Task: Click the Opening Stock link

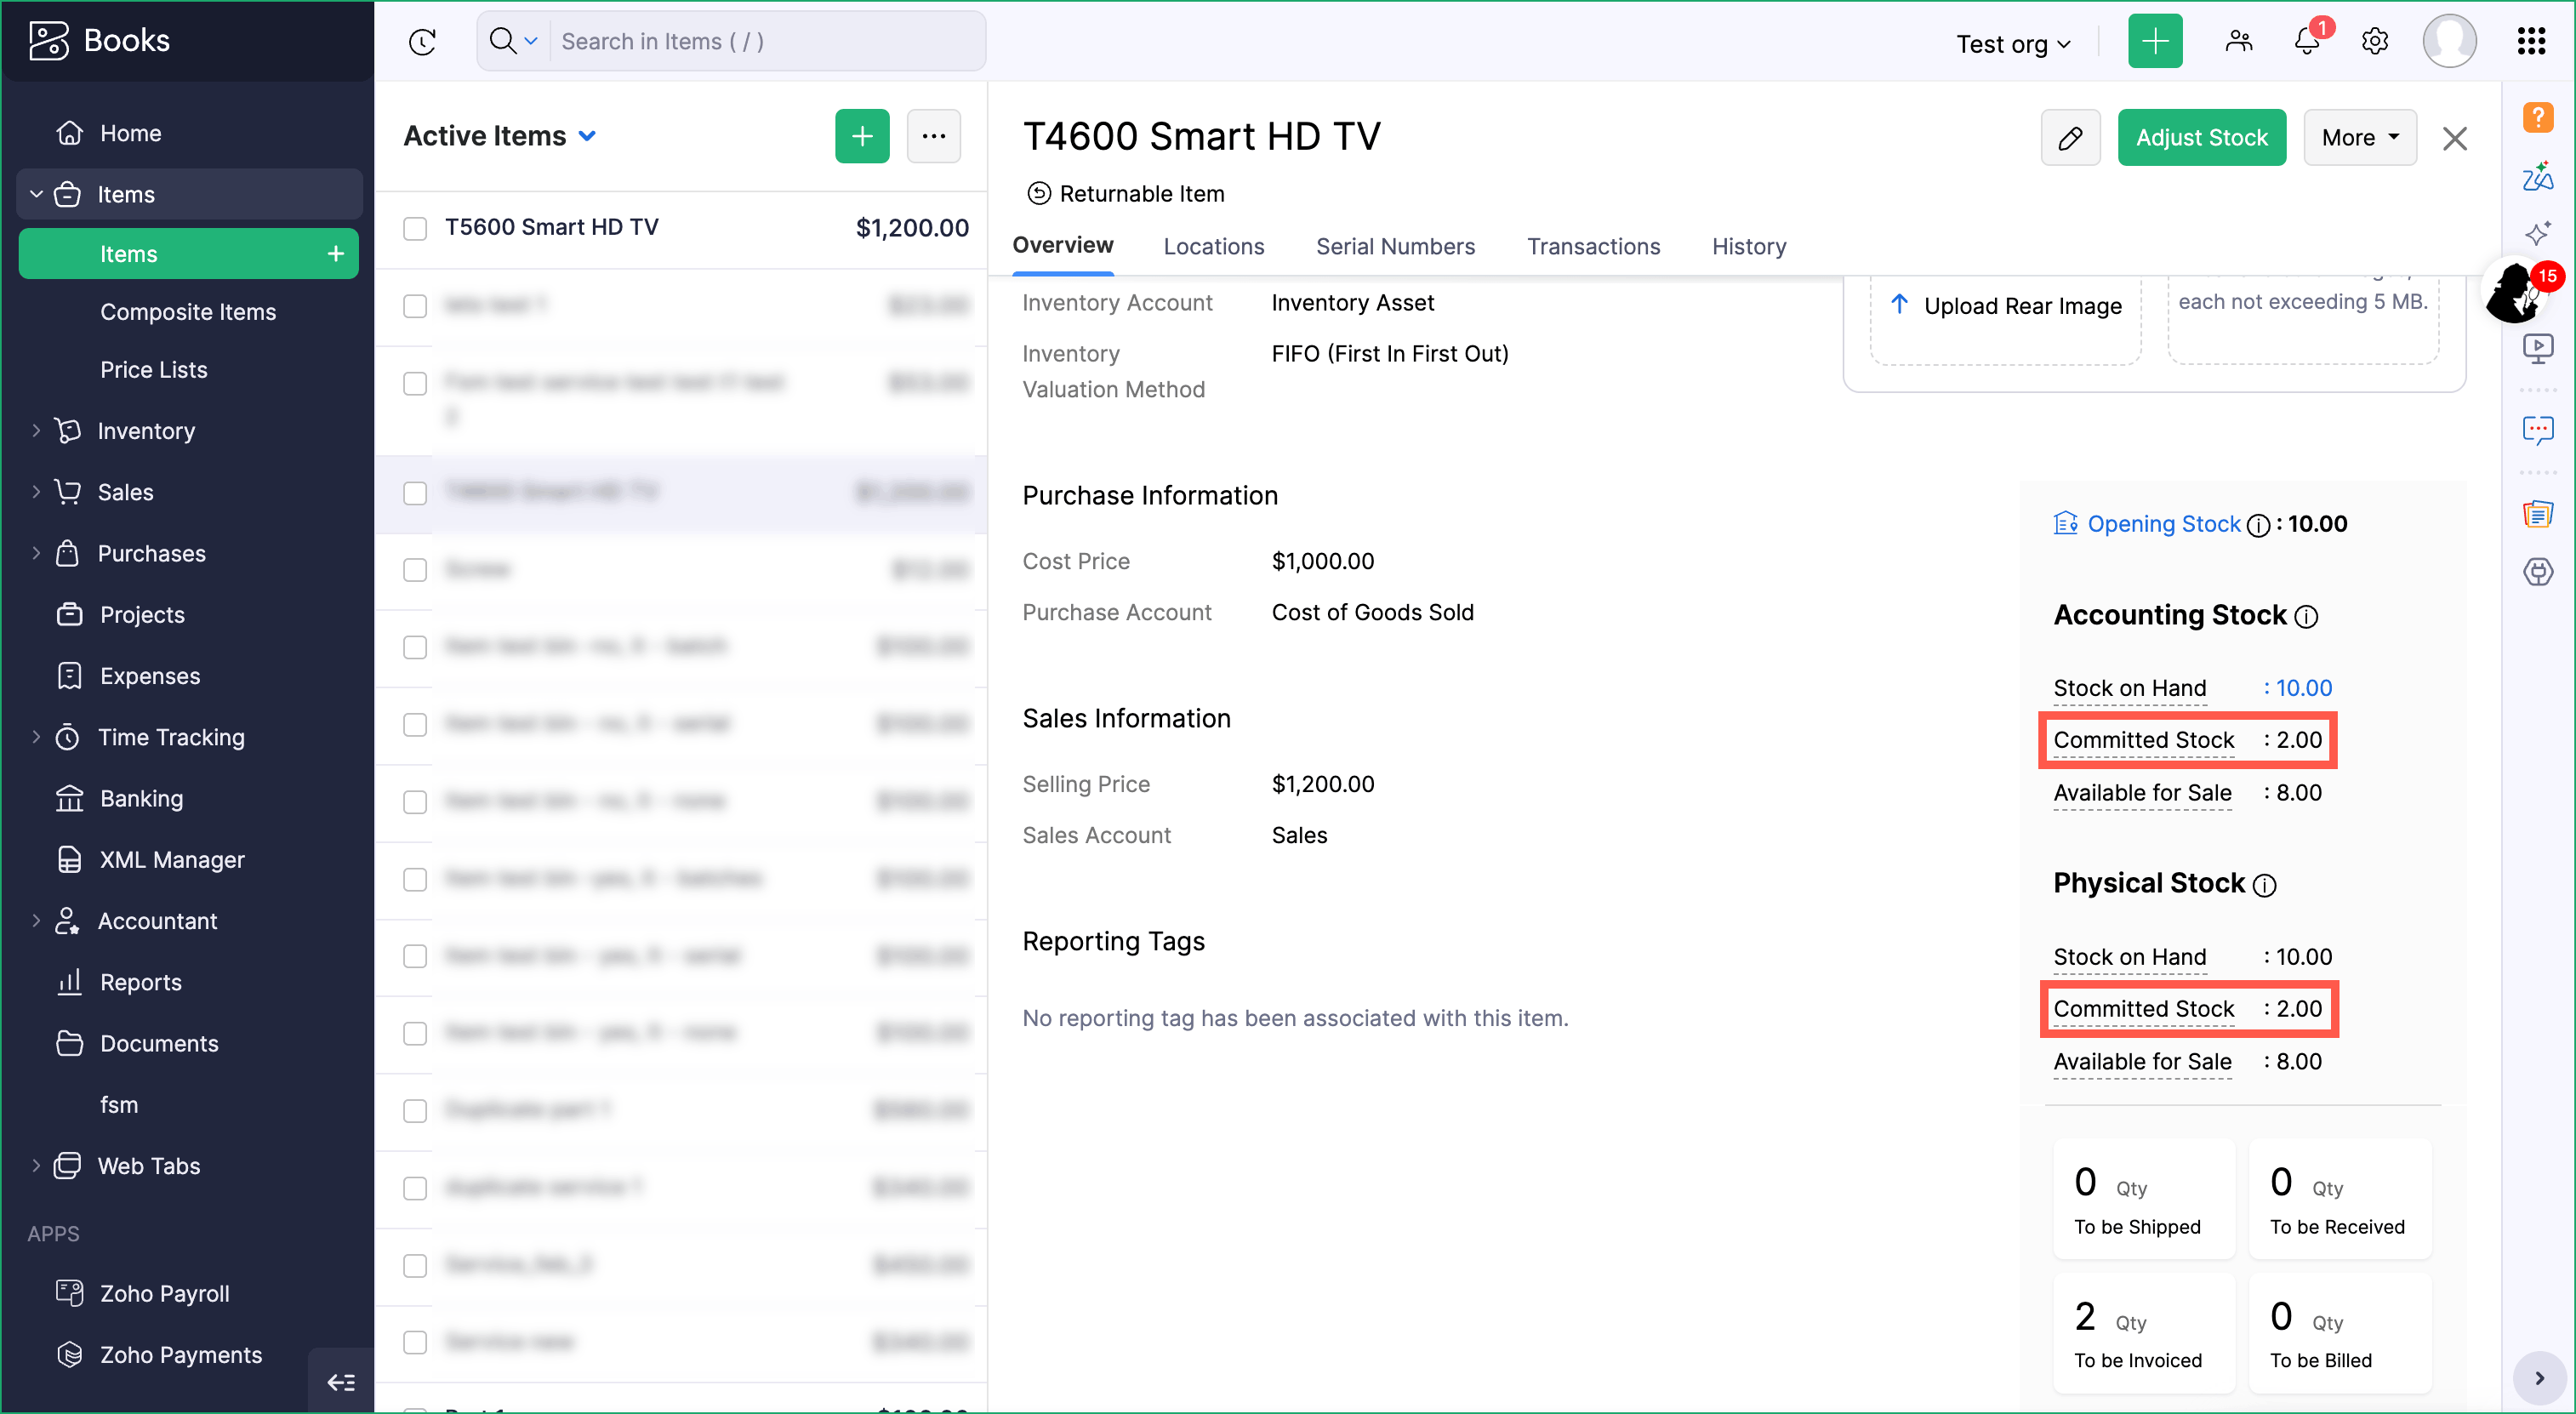Action: click(2163, 524)
